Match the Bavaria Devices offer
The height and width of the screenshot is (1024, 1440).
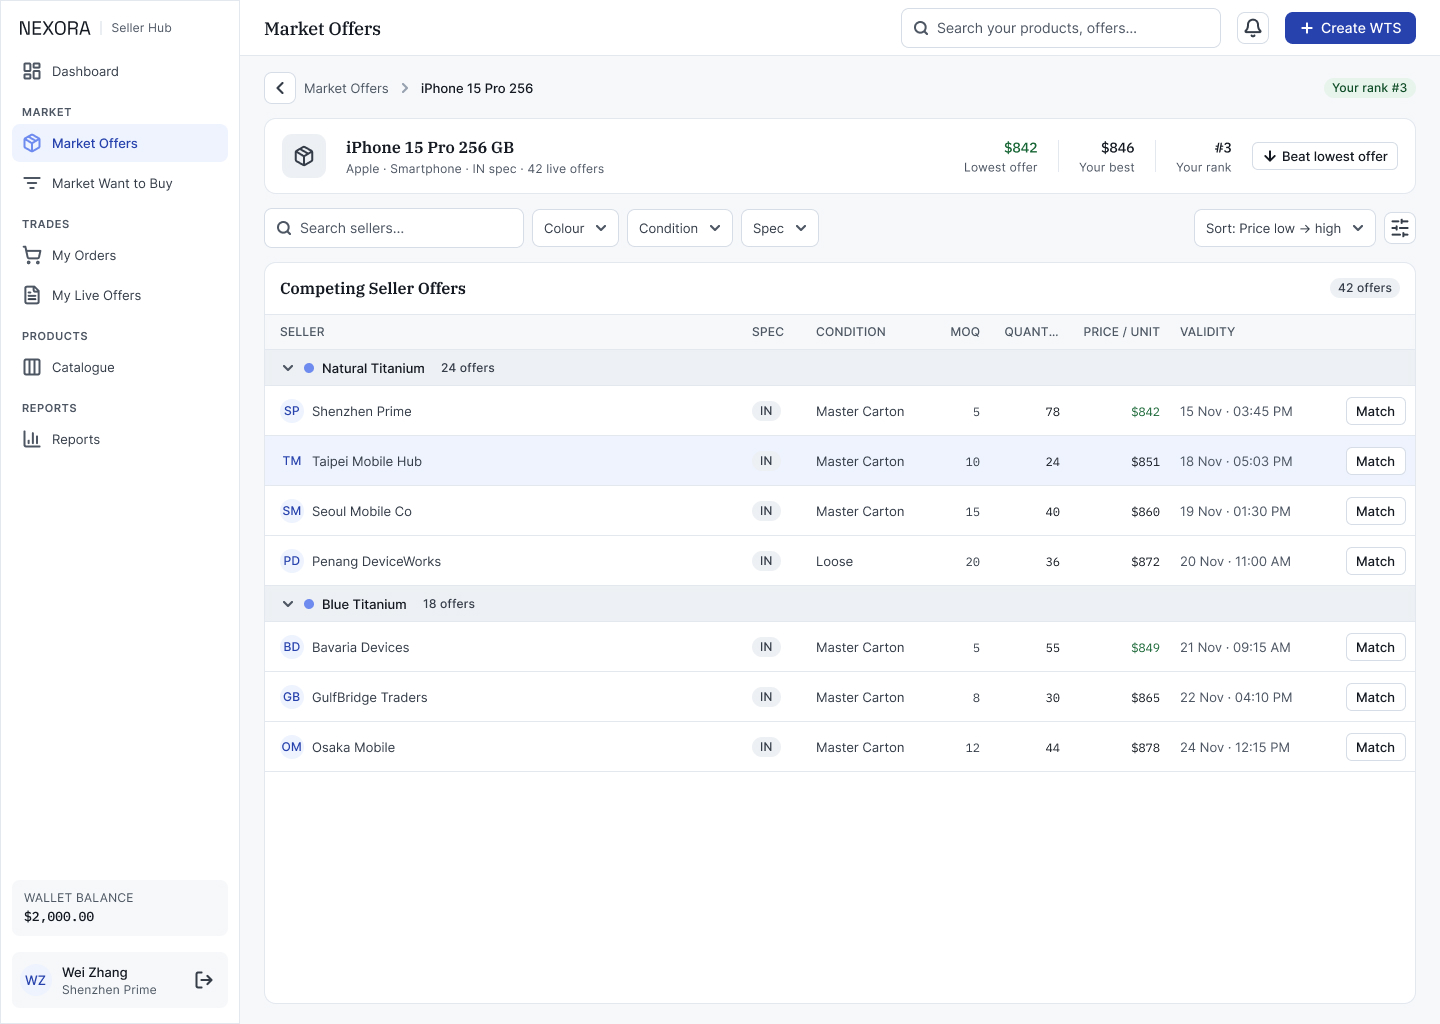(1375, 647)
